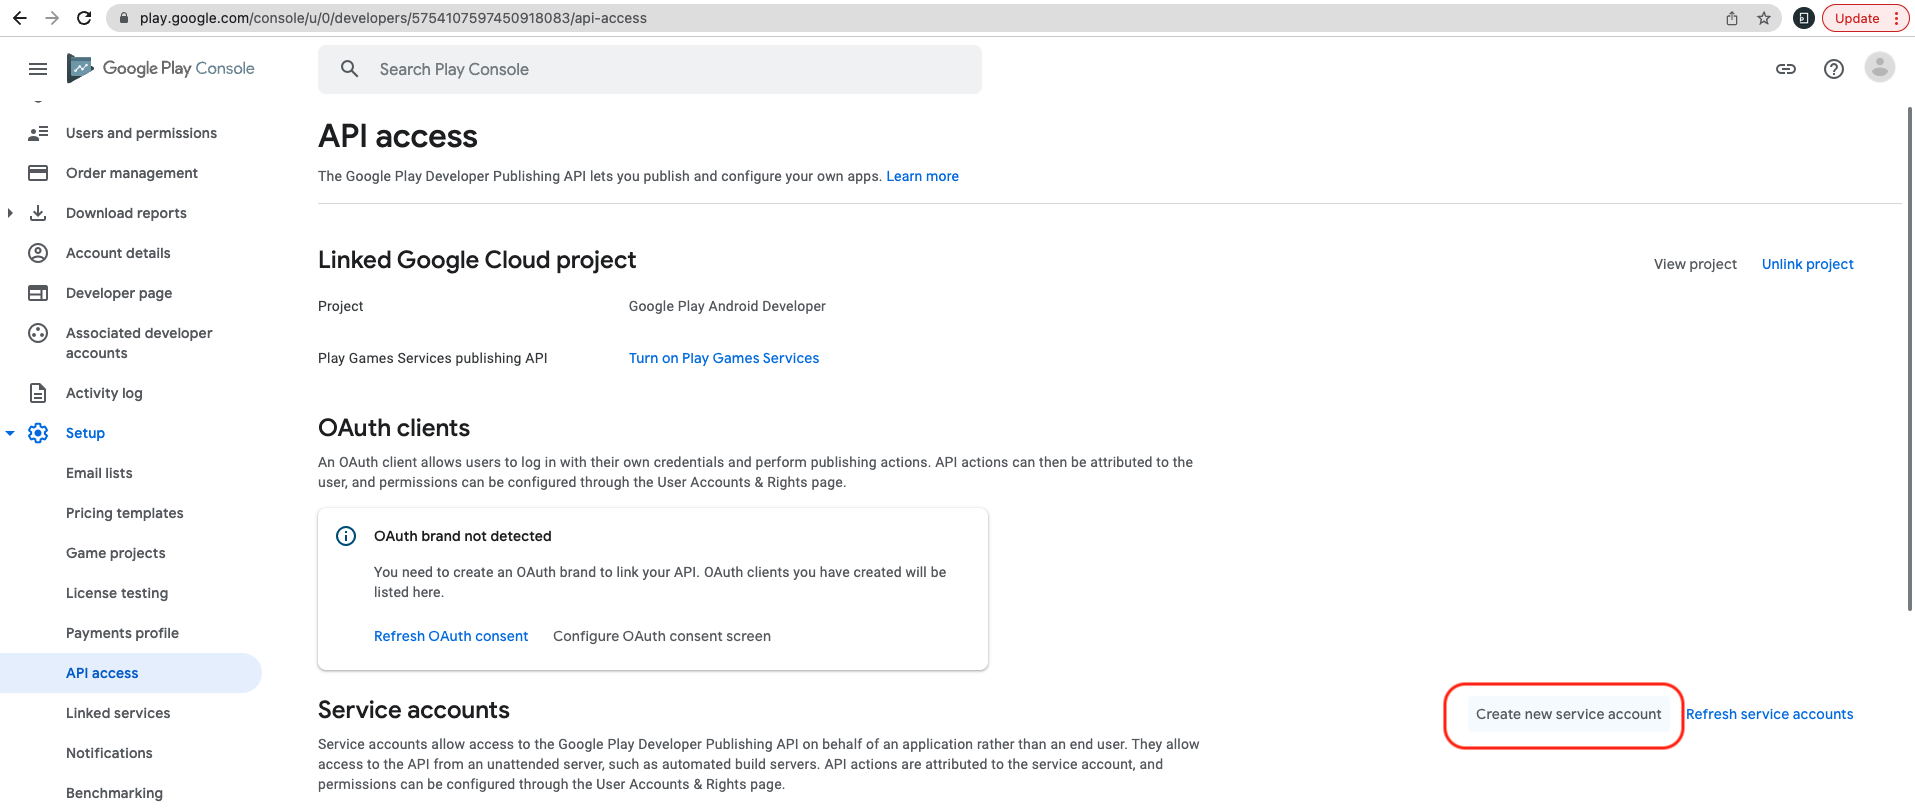Open the Activity log
Image resolution: width=1915 pixels, height=811 pixels.
click(104, 393)
